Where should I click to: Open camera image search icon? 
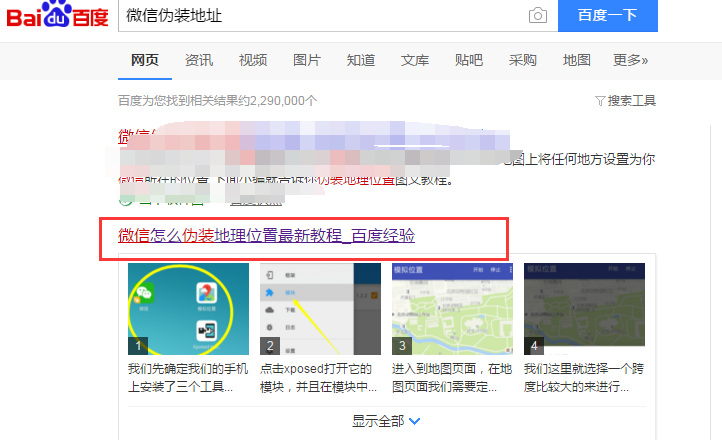click(x=537, y=16)
